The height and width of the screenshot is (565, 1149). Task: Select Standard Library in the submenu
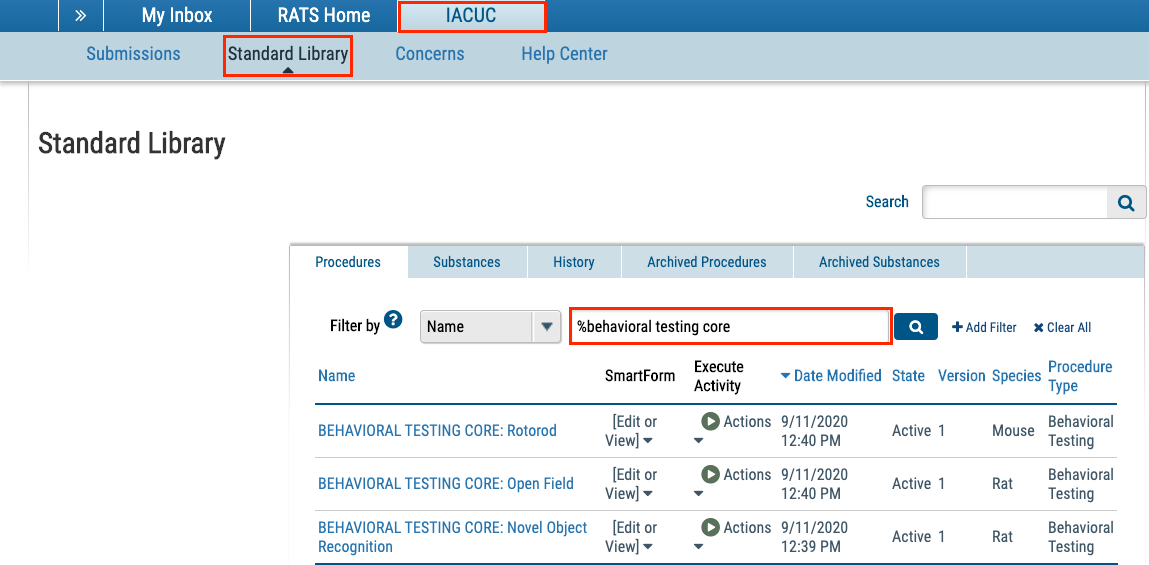(288, 53)
